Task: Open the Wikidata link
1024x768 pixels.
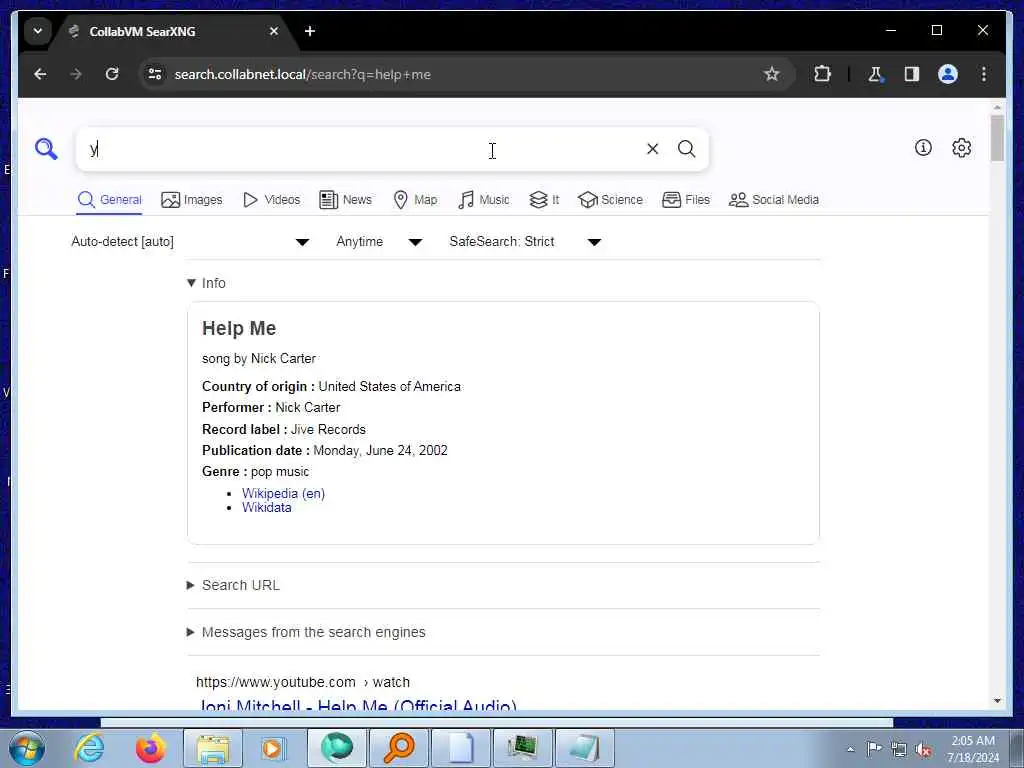Action: 266,507
